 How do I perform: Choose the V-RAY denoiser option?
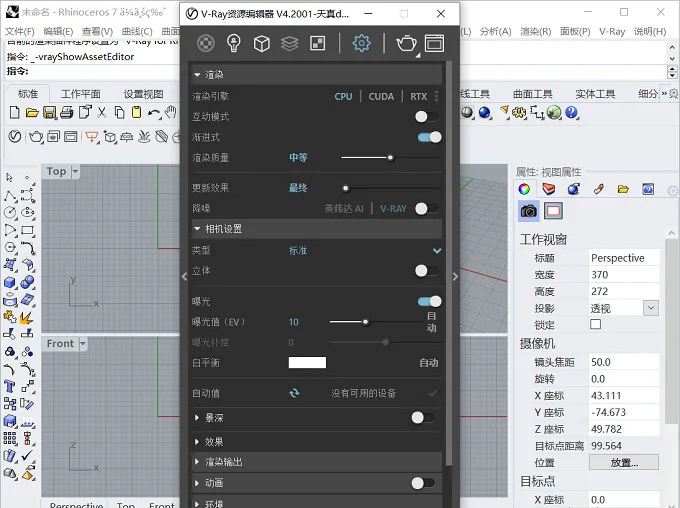[393, 209]
